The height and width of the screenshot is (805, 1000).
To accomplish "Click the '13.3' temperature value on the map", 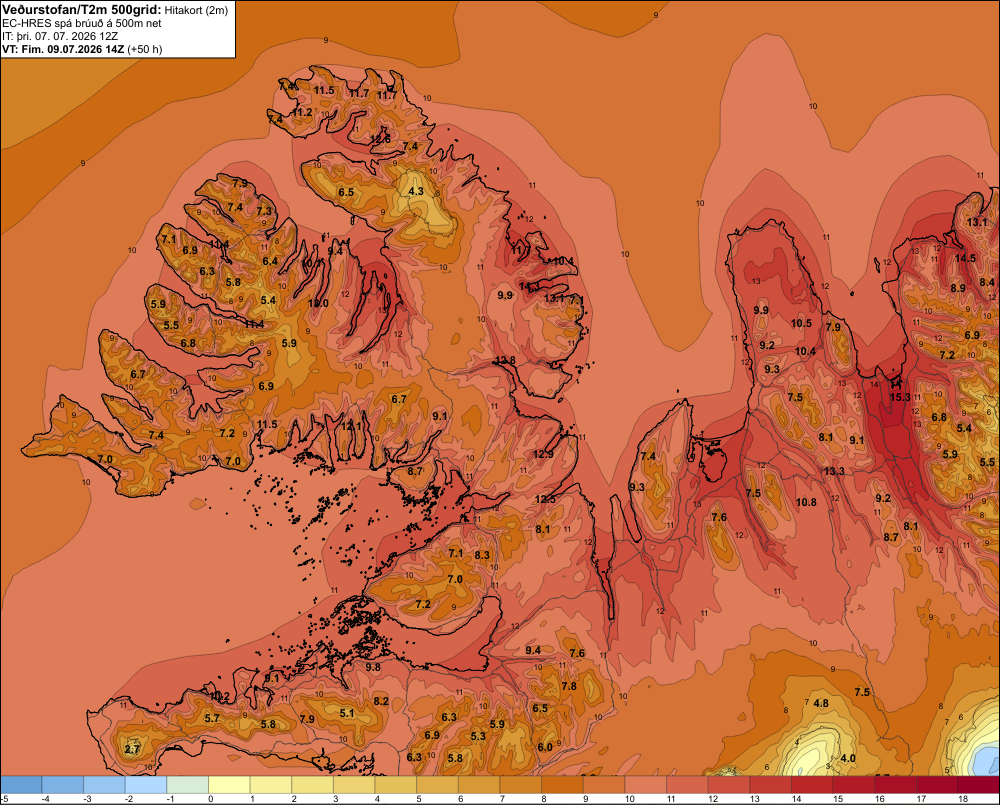I will point(834,471).
